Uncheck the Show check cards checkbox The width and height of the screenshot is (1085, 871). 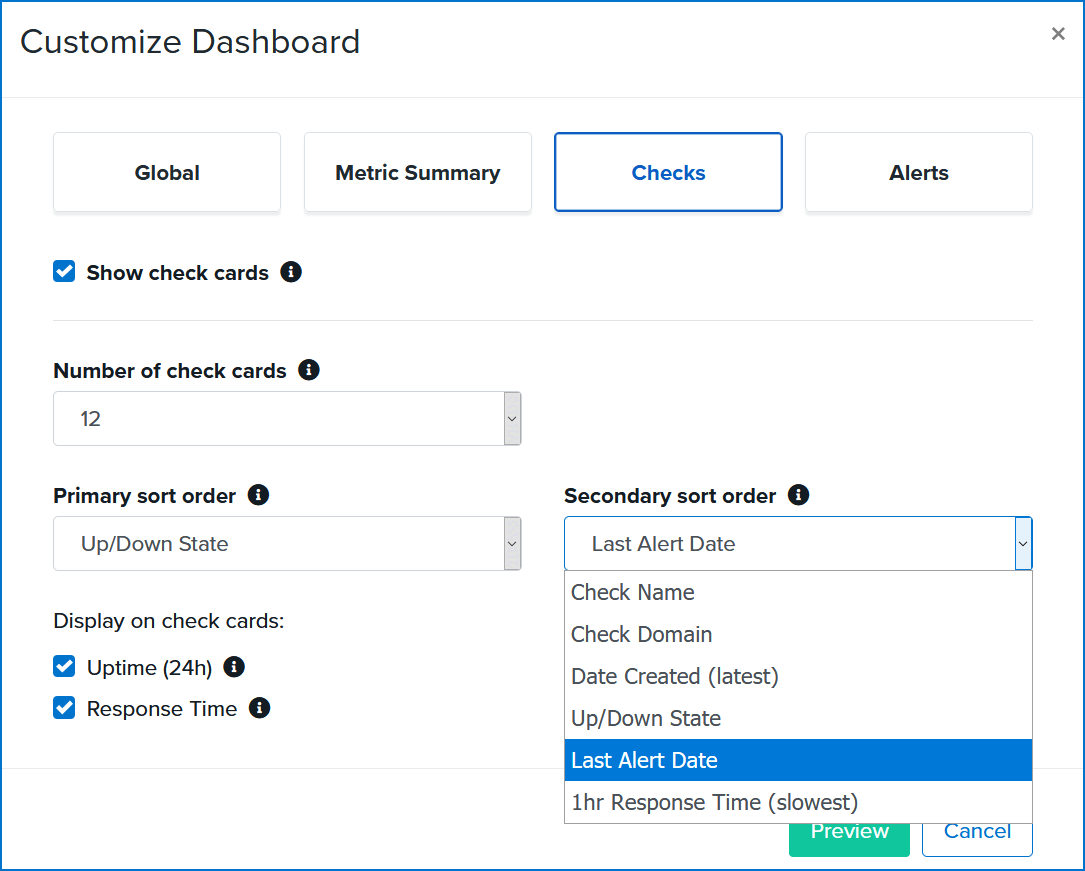[63, 271]
